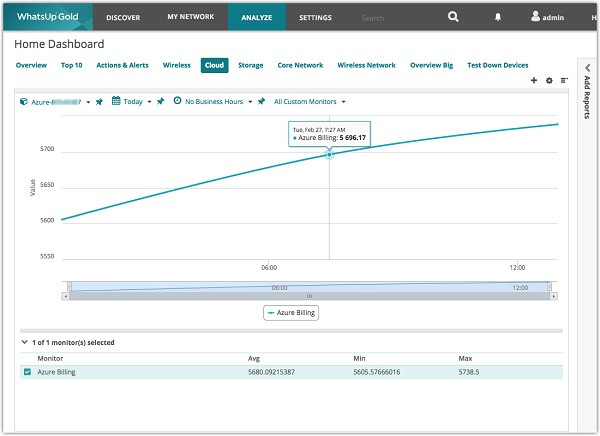Click the WhatsUp Gold logo

pyautogui.click(x=47, y=17)
